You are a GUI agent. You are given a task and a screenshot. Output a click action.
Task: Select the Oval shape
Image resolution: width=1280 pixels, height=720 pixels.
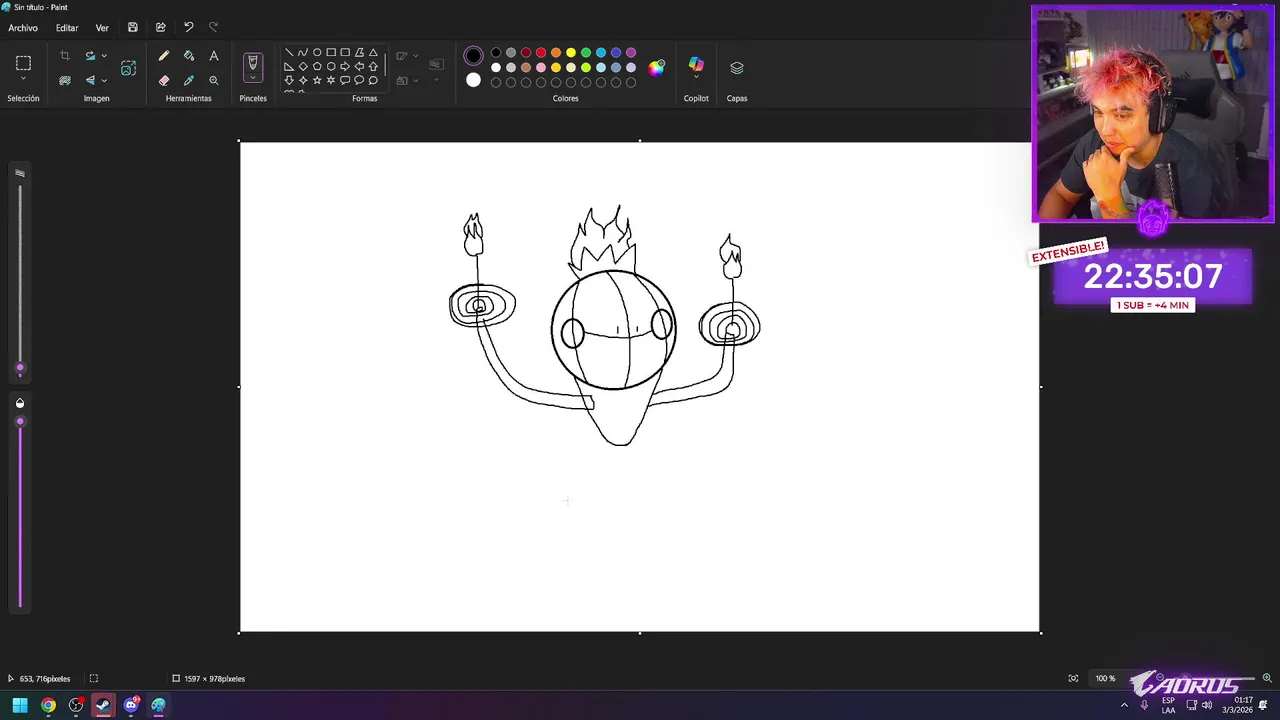tap(317, 52)
